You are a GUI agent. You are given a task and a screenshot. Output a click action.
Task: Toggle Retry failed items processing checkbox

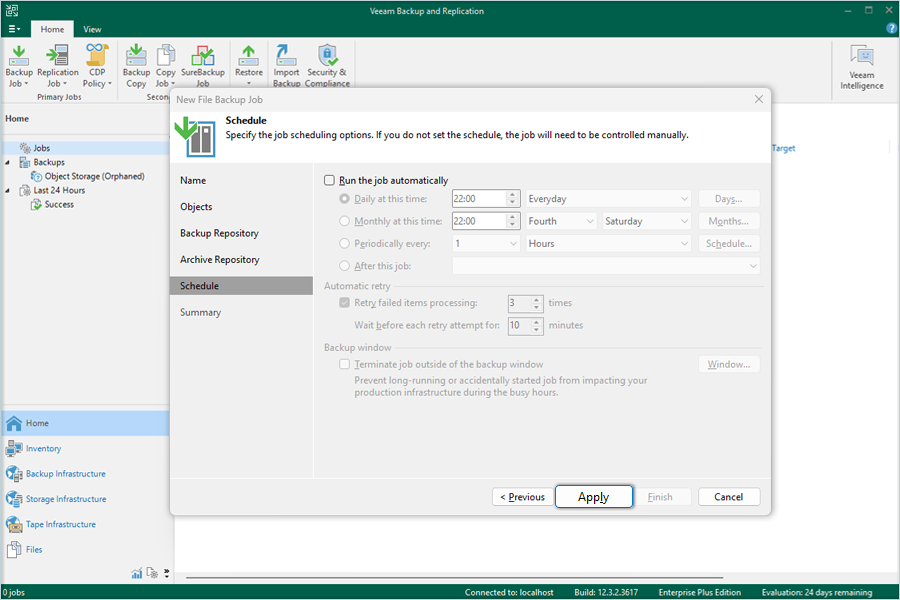coord(344,303)
